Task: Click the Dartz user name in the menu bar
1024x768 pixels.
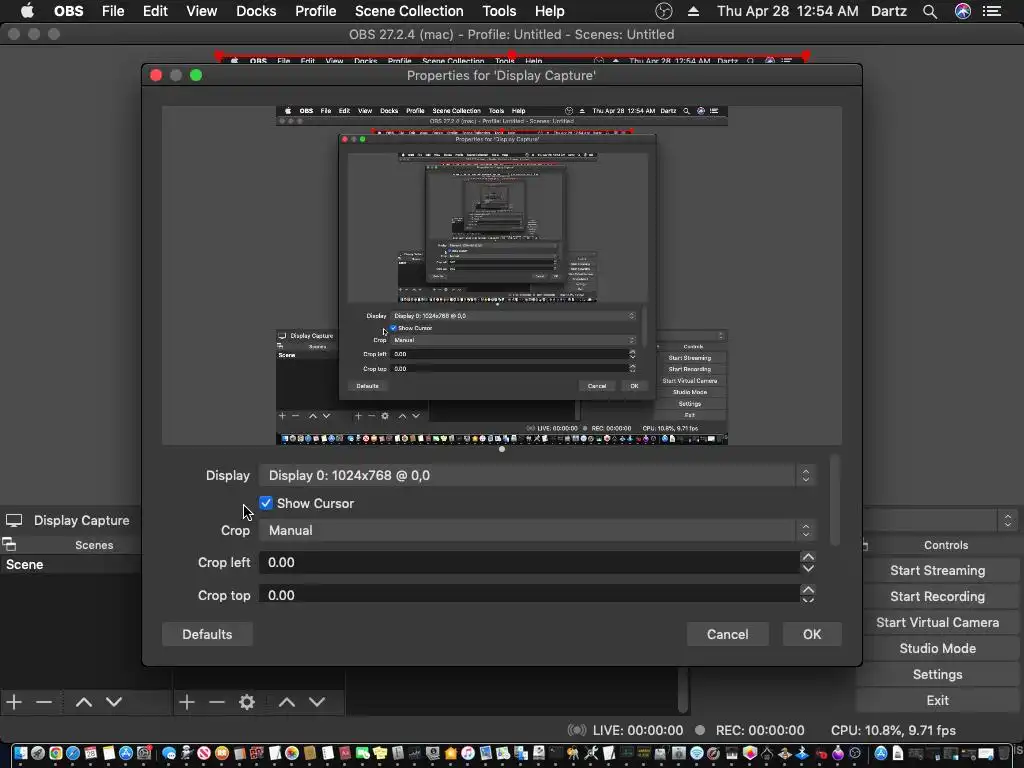Action: [x=888, y=11]
